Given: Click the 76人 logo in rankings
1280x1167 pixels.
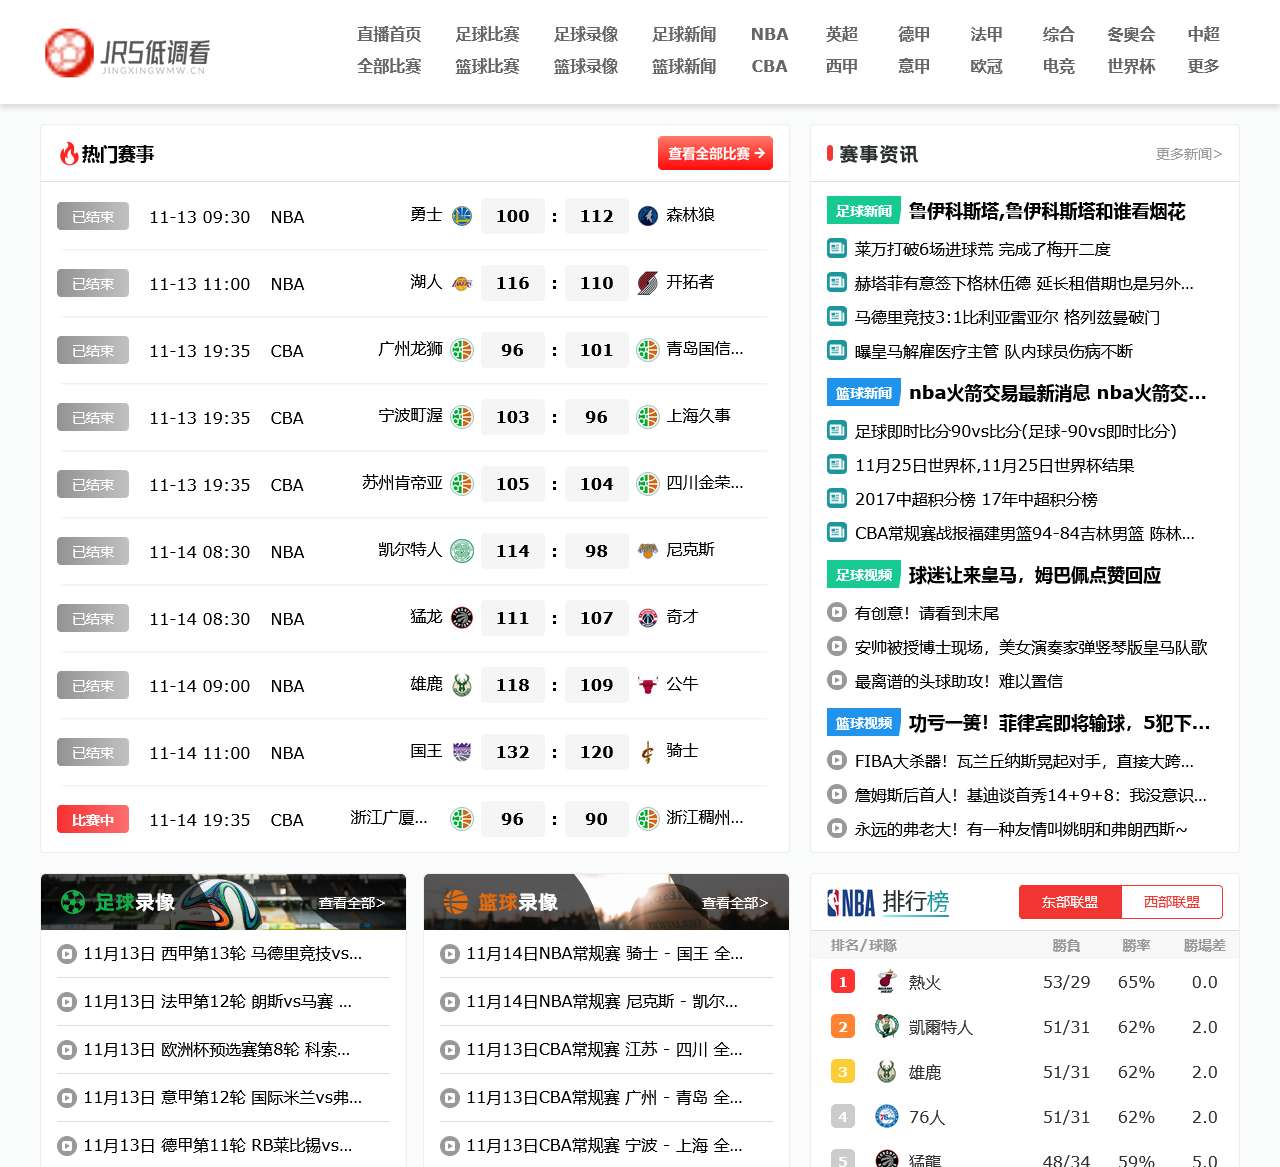Looking at the screenshot, I should [886, 1117].
